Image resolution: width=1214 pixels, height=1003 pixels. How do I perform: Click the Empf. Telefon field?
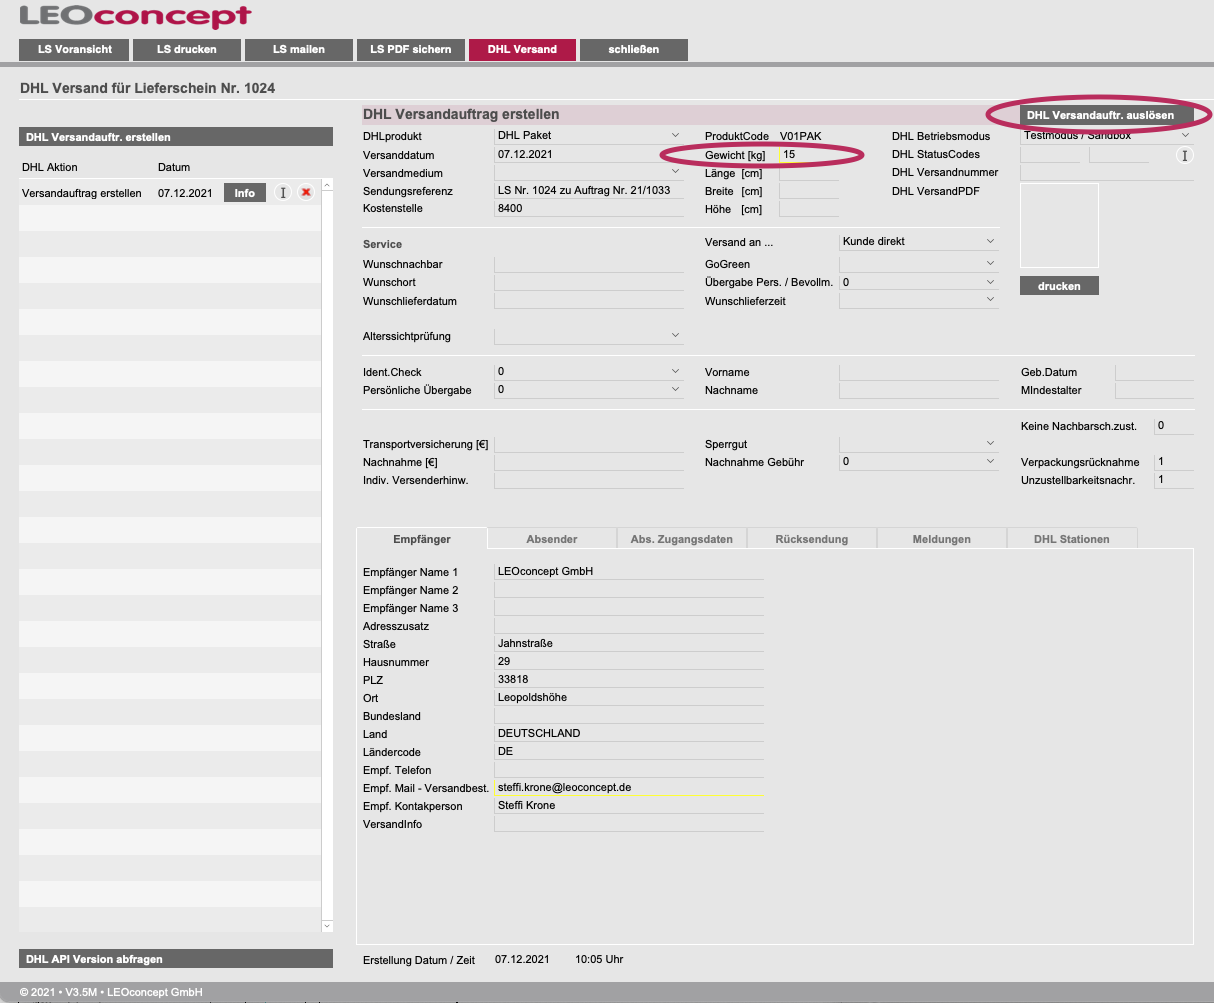pyautogui.click(x=629, y=769)
